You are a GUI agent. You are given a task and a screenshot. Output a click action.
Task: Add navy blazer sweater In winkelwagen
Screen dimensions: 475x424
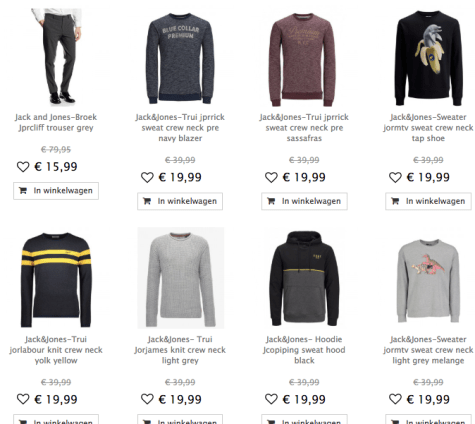(180, 201)
